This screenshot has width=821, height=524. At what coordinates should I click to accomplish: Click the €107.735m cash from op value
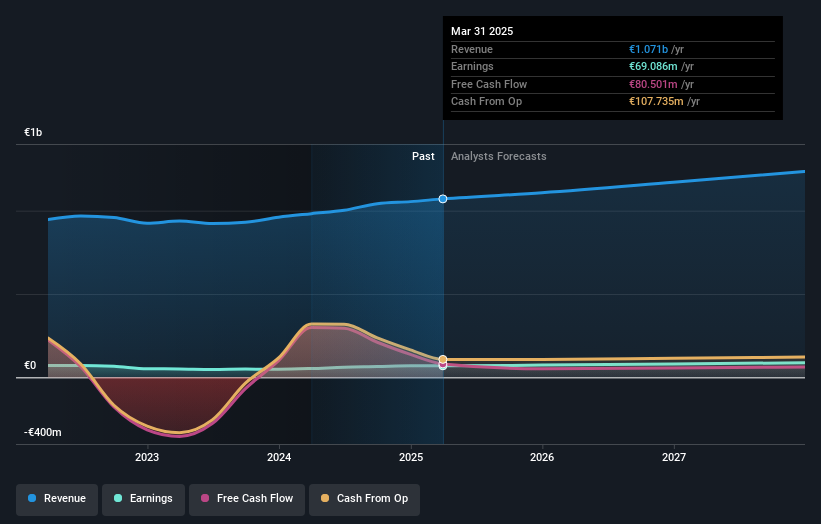656,102
